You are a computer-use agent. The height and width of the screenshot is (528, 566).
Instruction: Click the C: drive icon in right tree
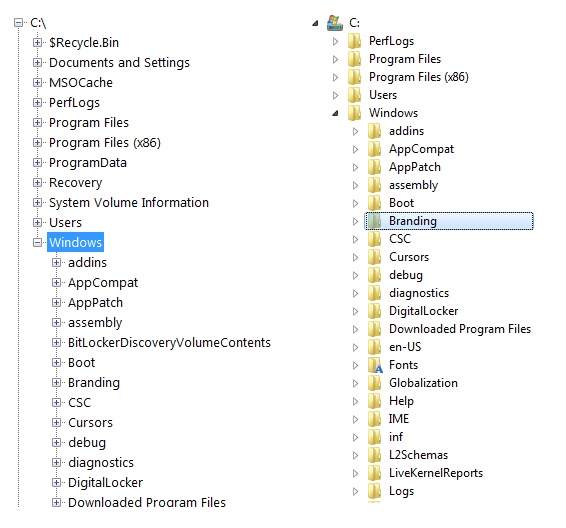(x=335, y=23)
